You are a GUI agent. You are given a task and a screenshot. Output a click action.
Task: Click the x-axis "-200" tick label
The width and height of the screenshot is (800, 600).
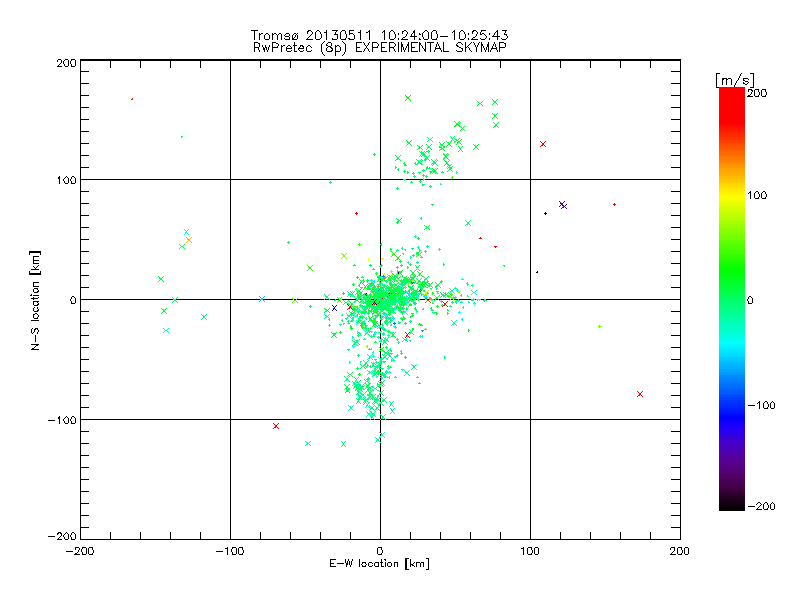(x=80, y=551)
